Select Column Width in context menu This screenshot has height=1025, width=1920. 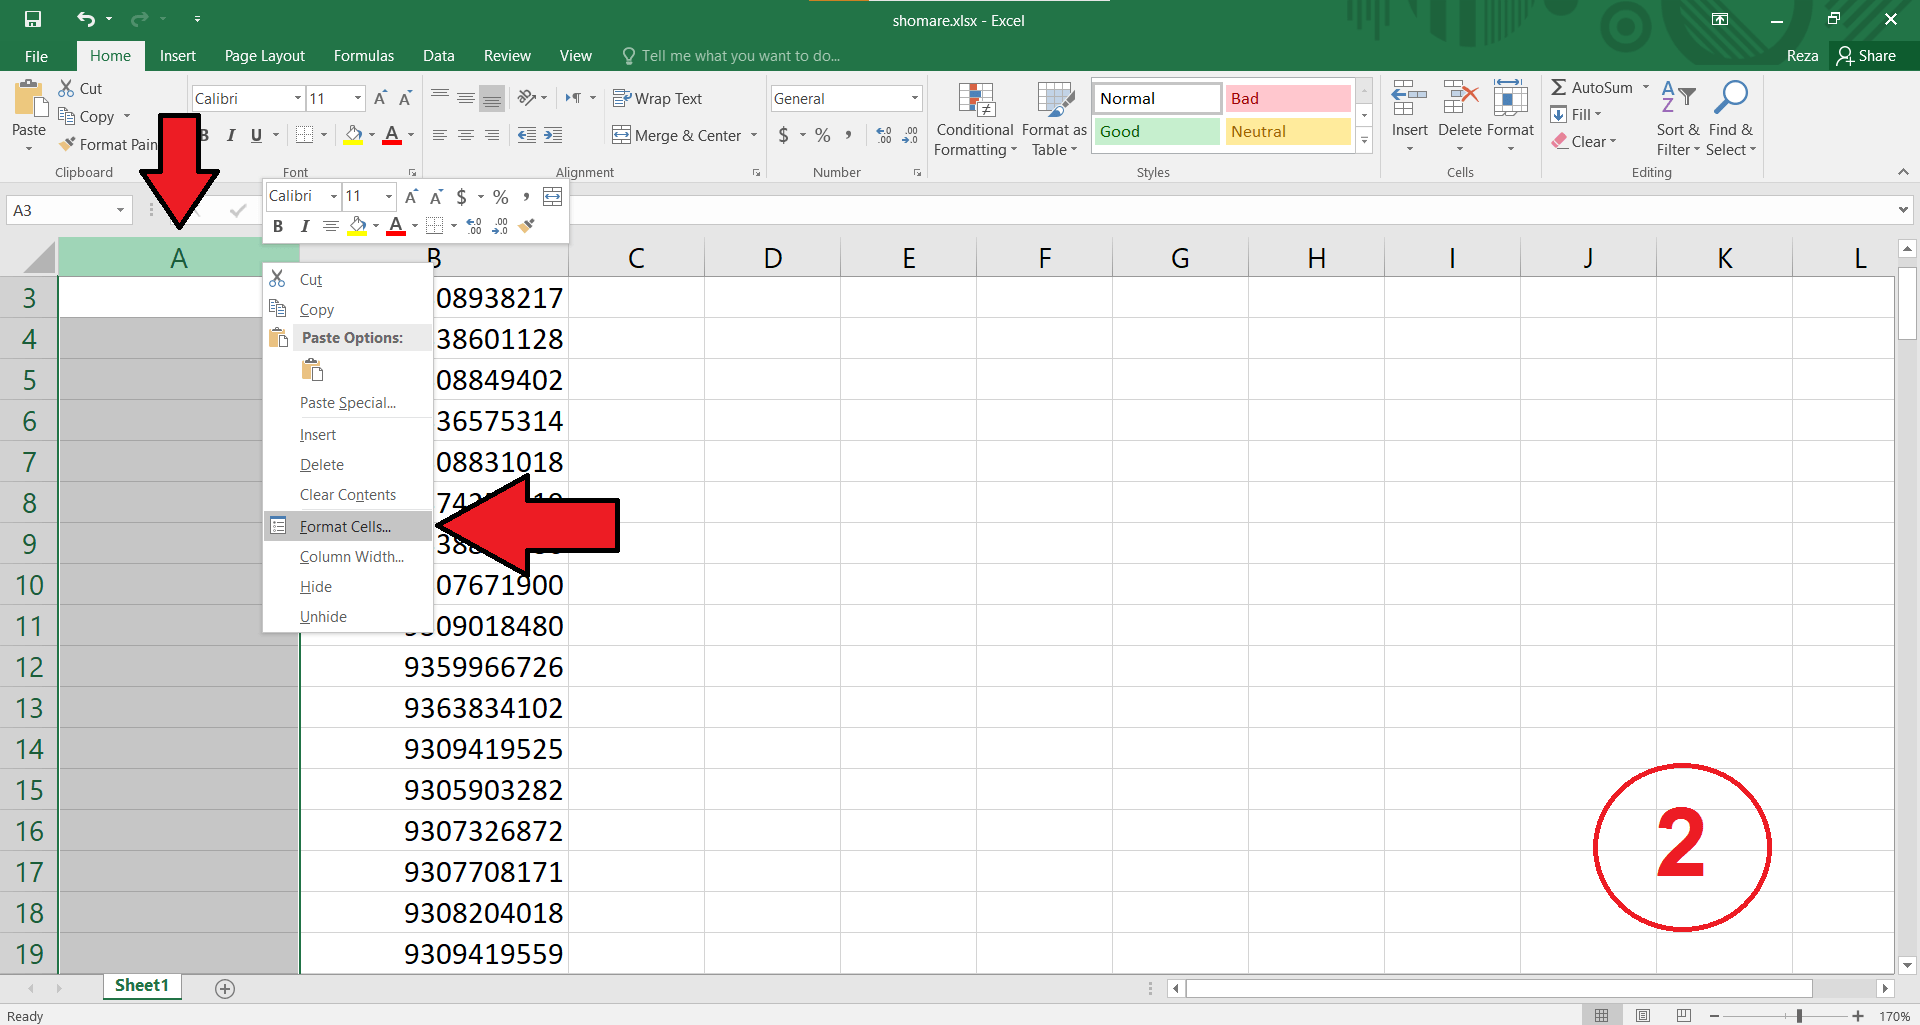coord(351,557)
